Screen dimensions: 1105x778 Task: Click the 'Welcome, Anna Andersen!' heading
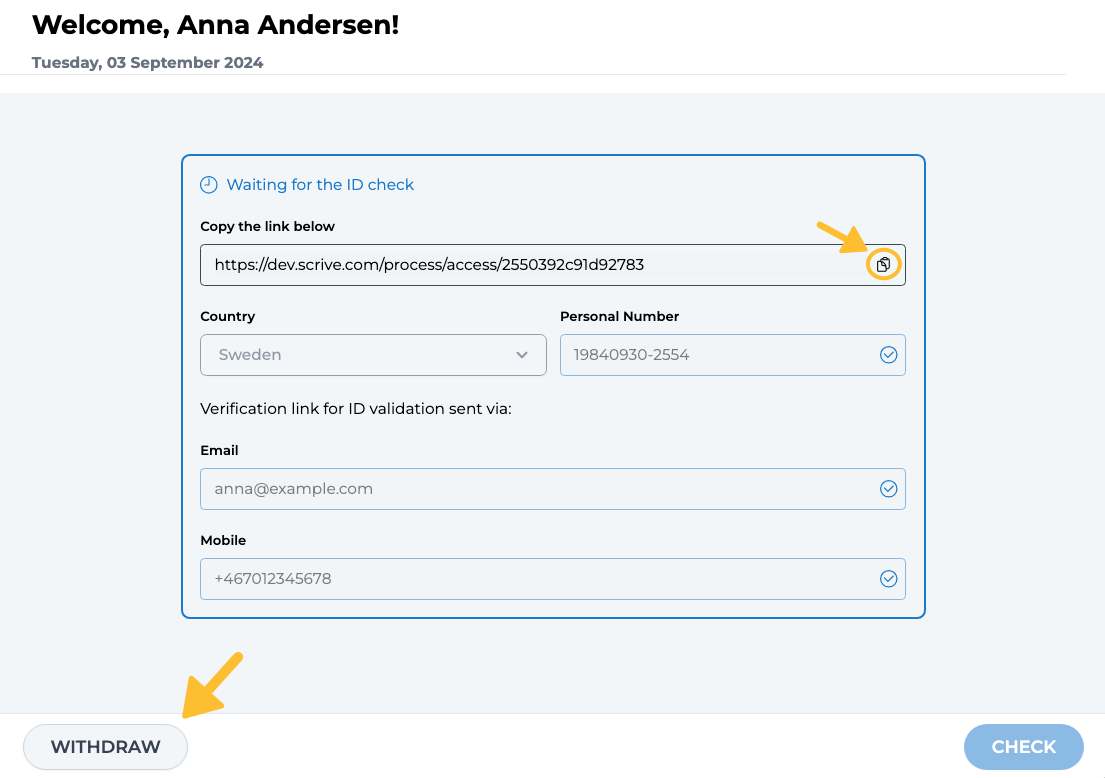(x=215, y=25)
